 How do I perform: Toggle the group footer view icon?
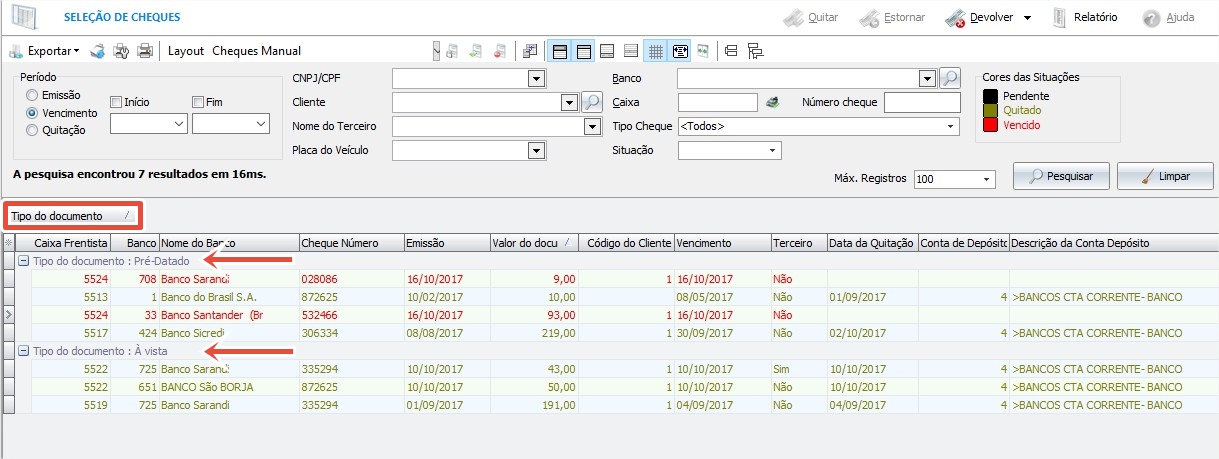click(x=630, y=50)
